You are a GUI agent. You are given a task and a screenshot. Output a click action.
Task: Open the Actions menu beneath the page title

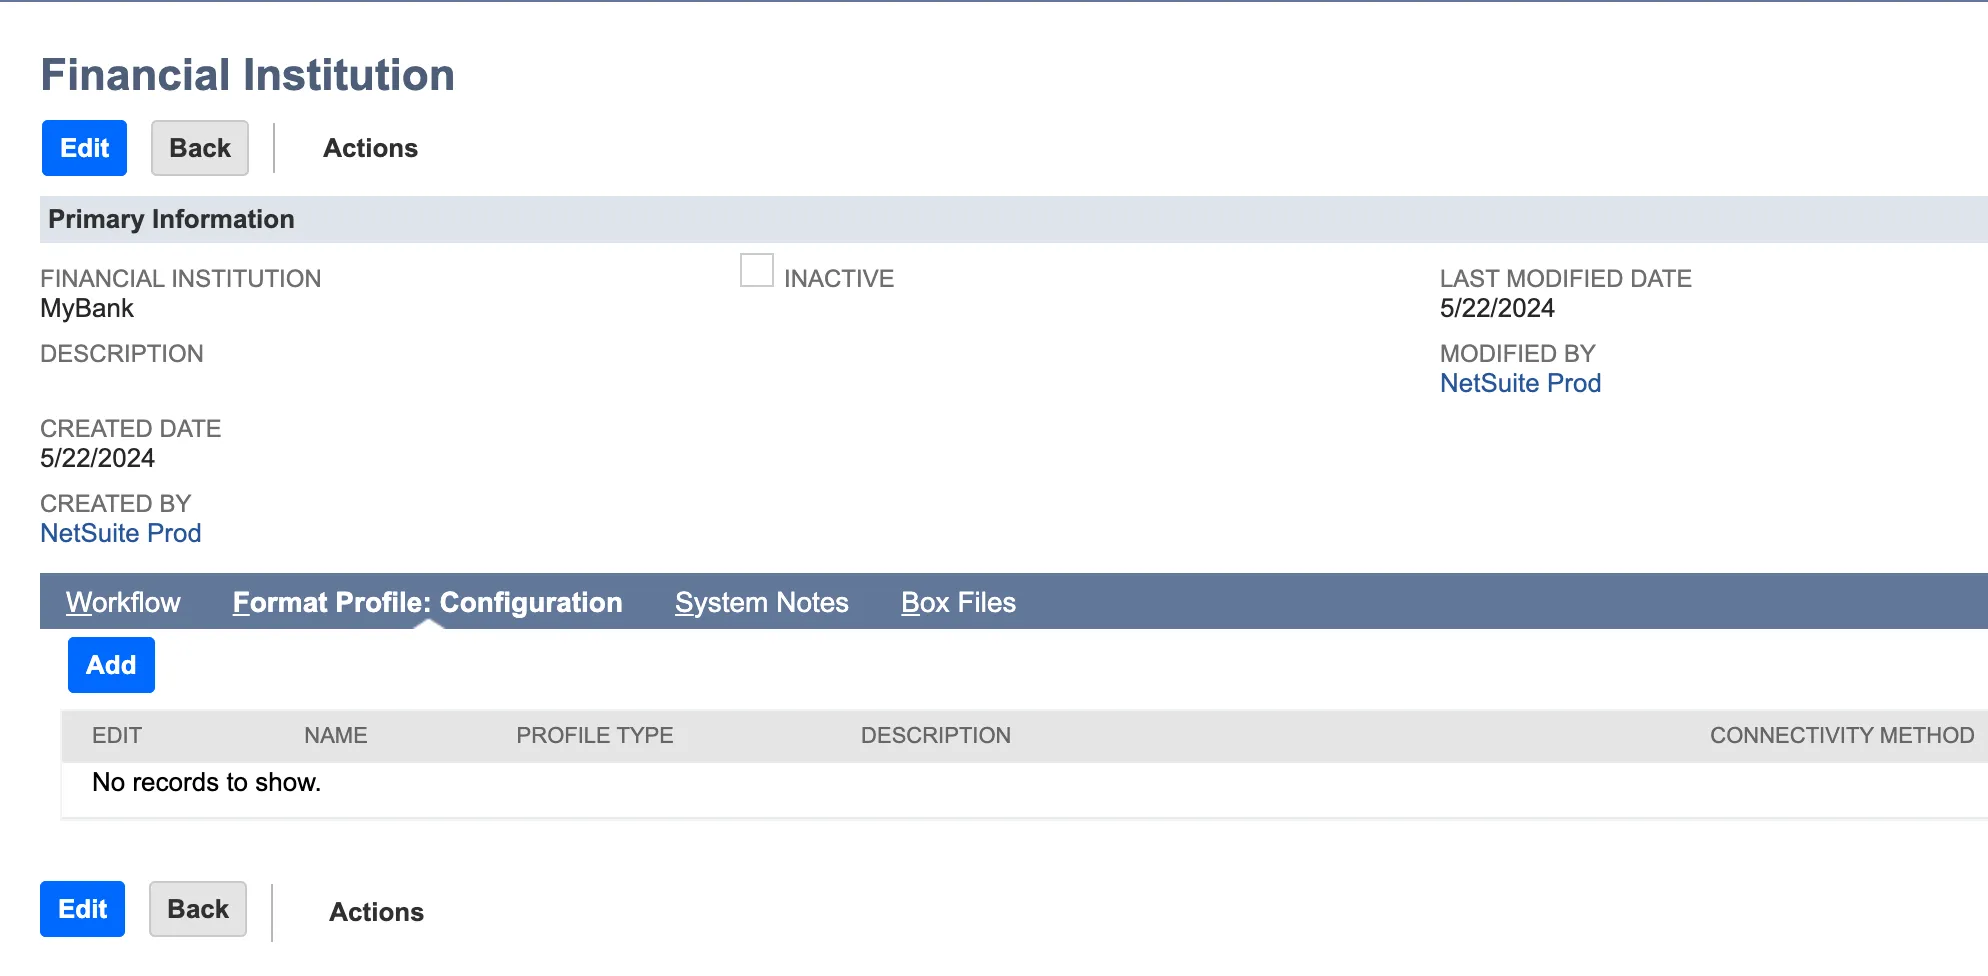point(370,148)
